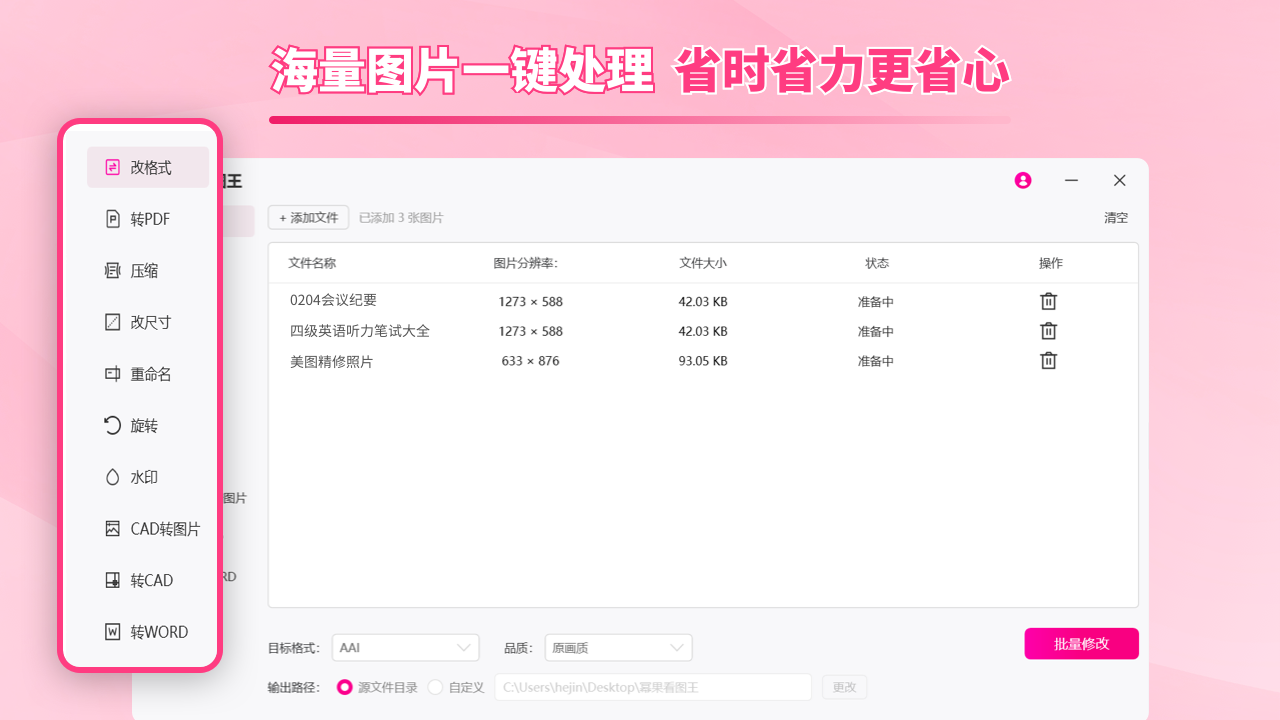Open the 转WORD converter

click(x=151, y=631)
